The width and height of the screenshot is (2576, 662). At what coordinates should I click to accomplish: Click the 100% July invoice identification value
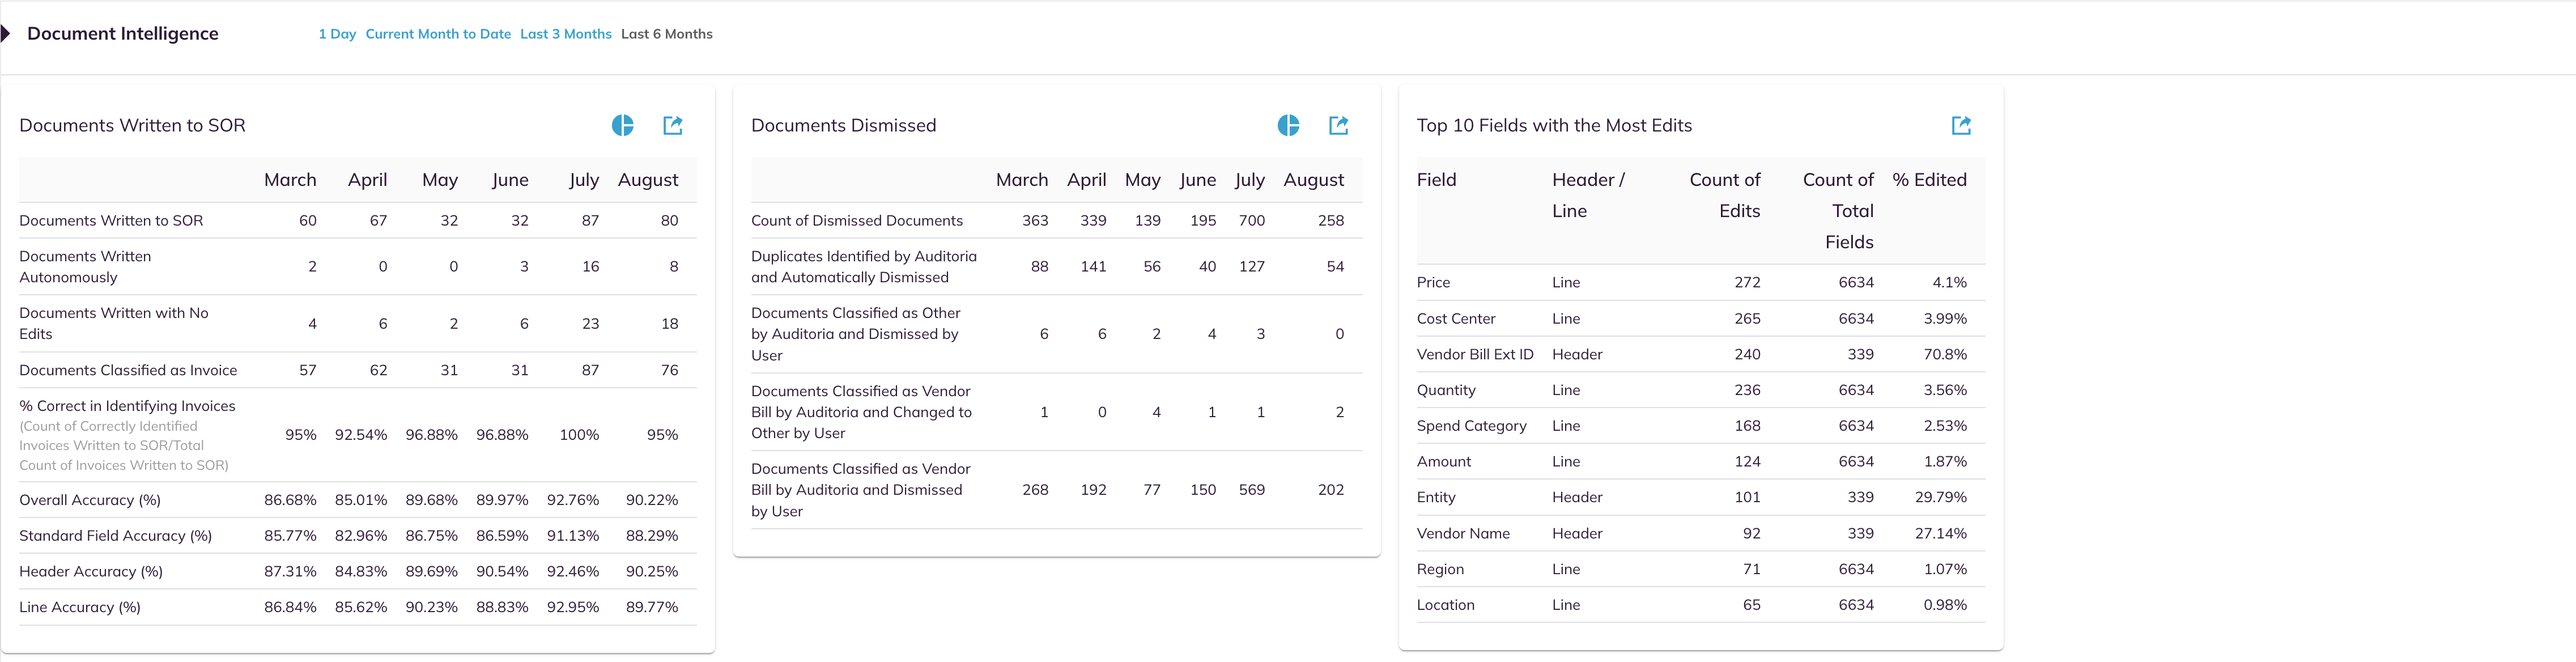(x=579, y=435)
